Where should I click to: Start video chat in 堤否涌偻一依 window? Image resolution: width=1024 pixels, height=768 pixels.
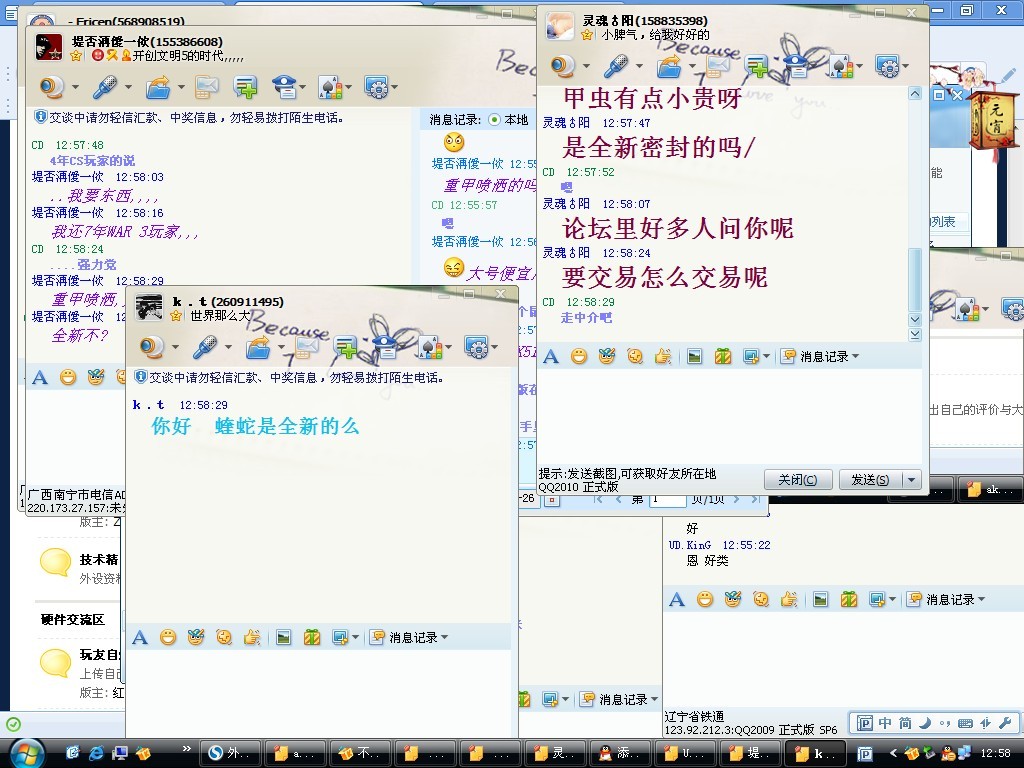tap(52, 87)
